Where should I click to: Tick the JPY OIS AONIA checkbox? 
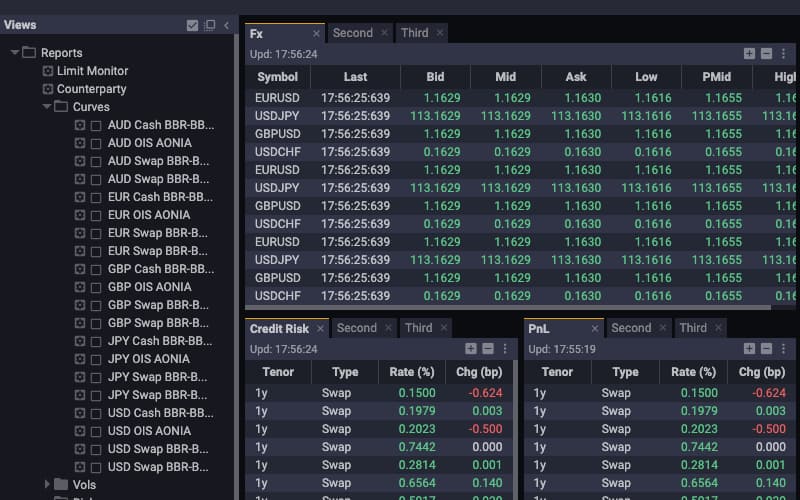[x=96, y=359]
